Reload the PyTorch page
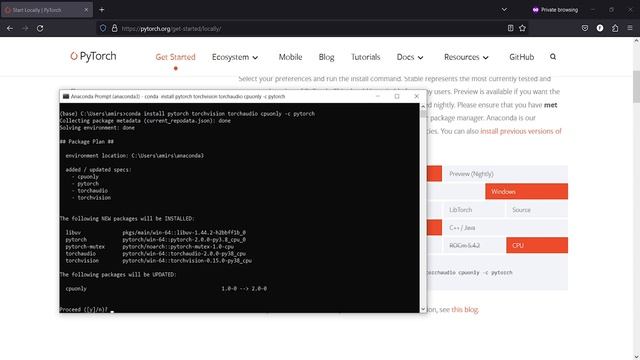Image resolution: width=640 pixels, height=360 pixels. point(40,29)
